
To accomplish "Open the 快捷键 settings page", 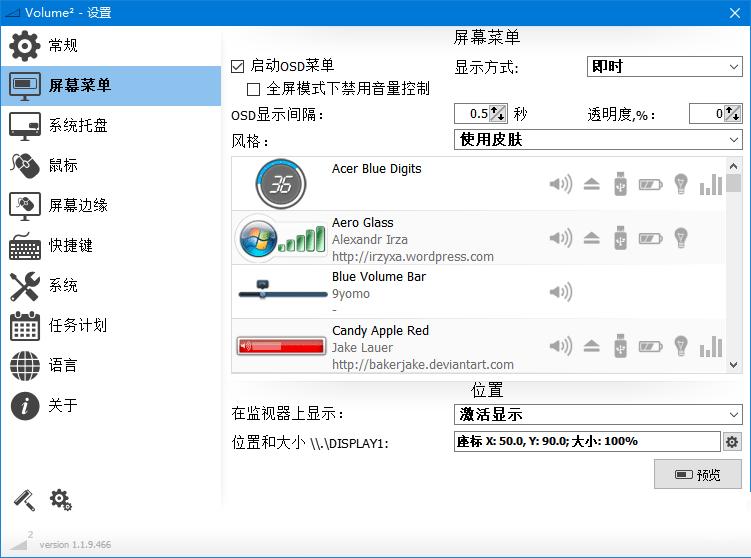I will coord(70,246).
